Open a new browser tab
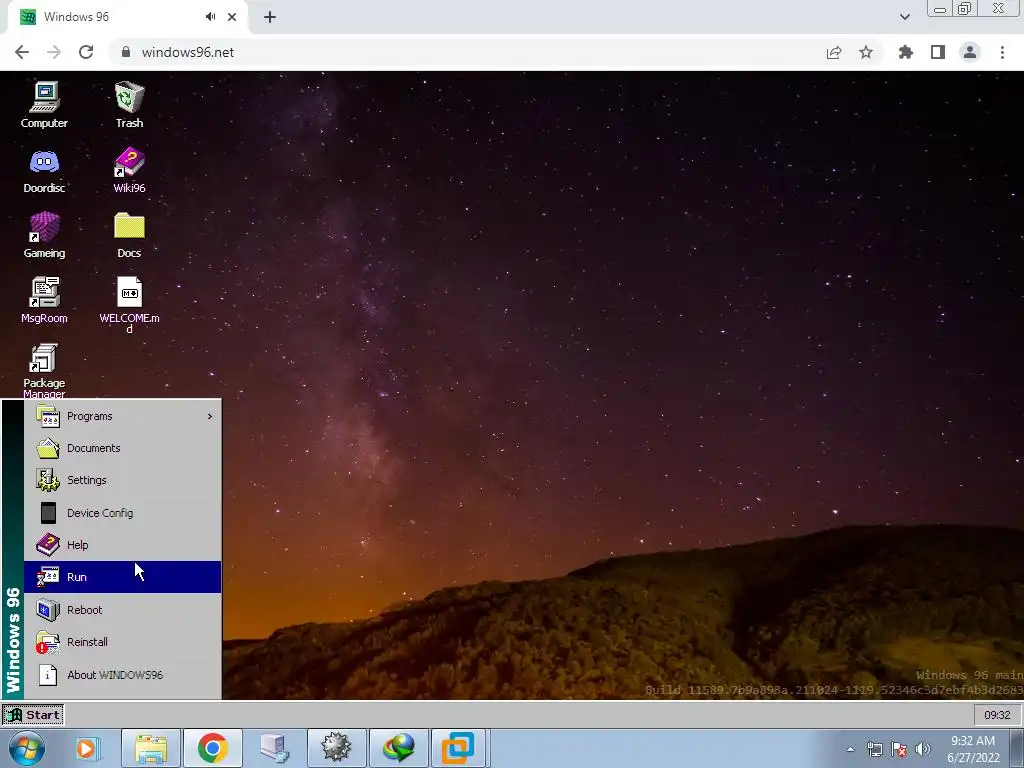The image size is (1024, 768). tap(270, 17)
